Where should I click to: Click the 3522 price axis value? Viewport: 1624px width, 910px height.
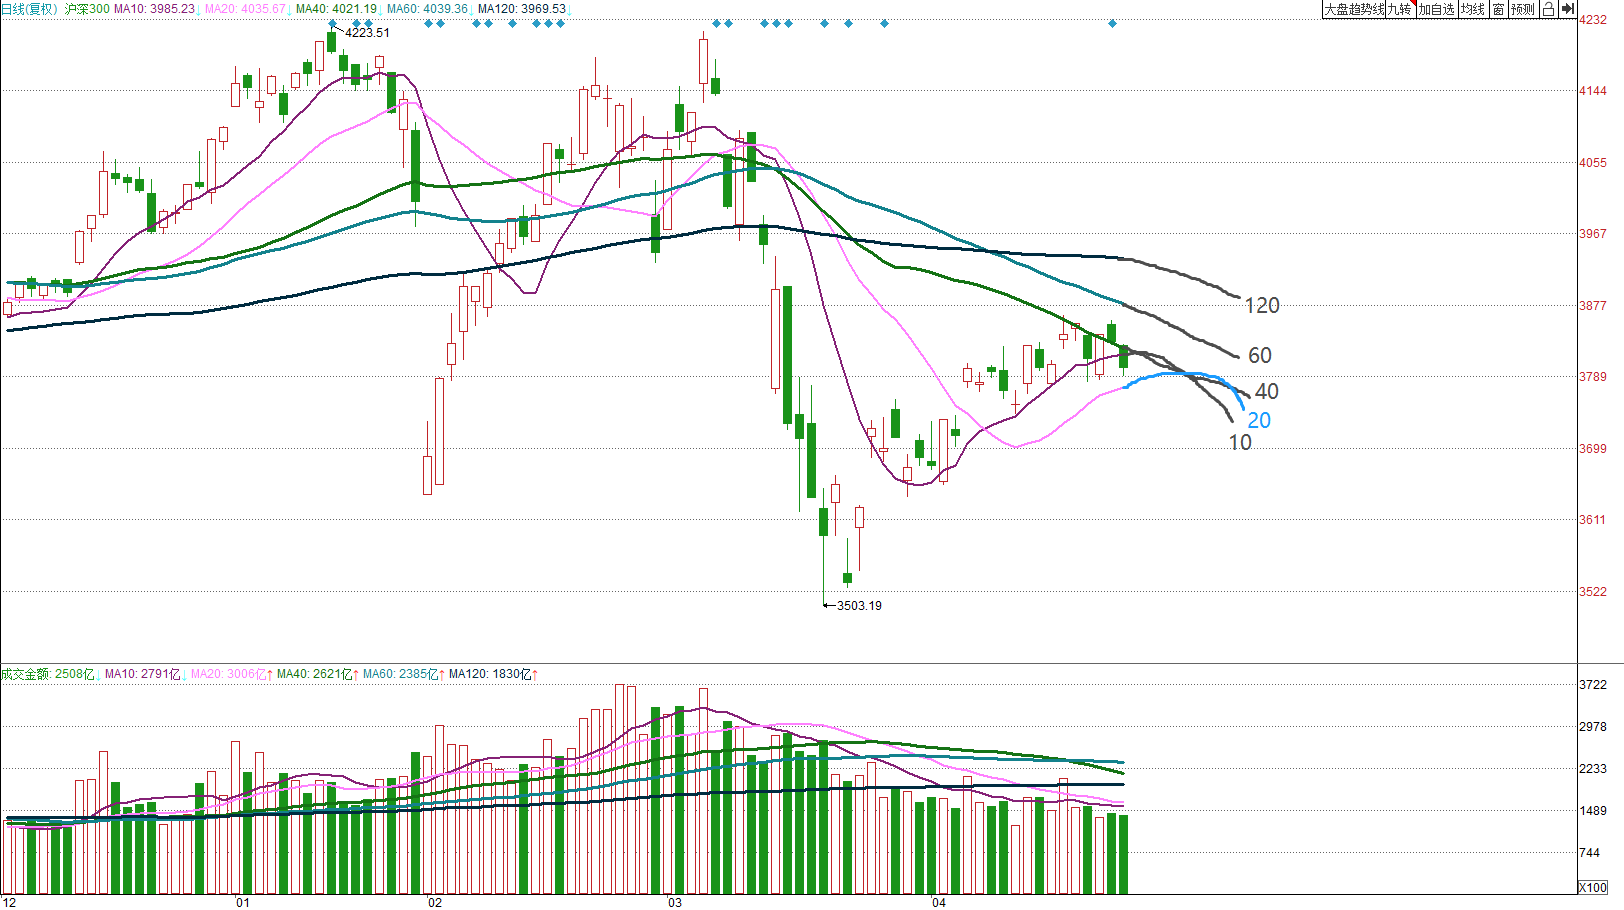pyautogui.click(x=1593, y=592)
